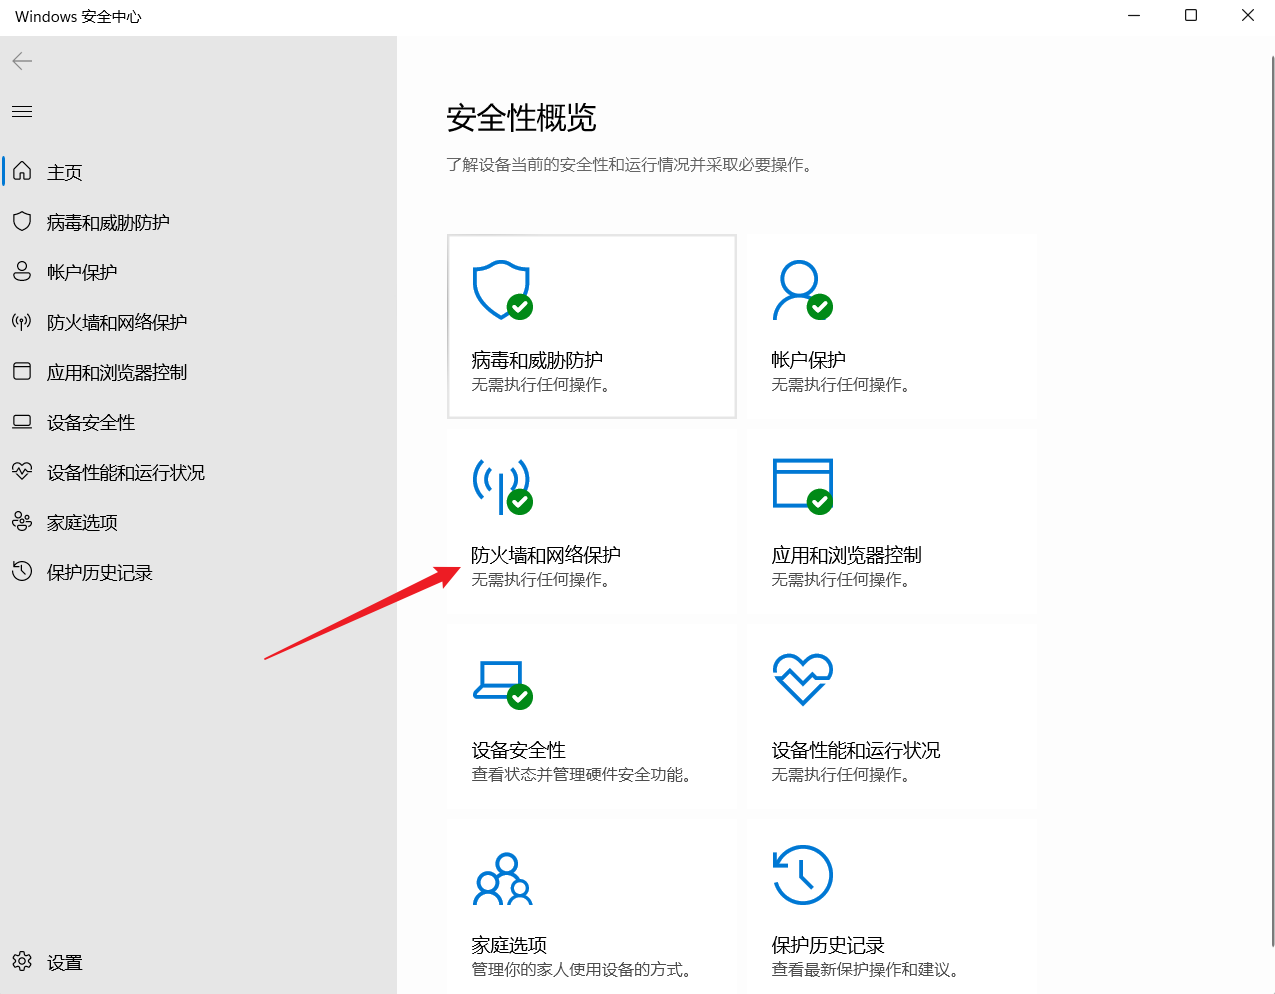Open the 设备性能和运行状况 card title

coord(856,750)
